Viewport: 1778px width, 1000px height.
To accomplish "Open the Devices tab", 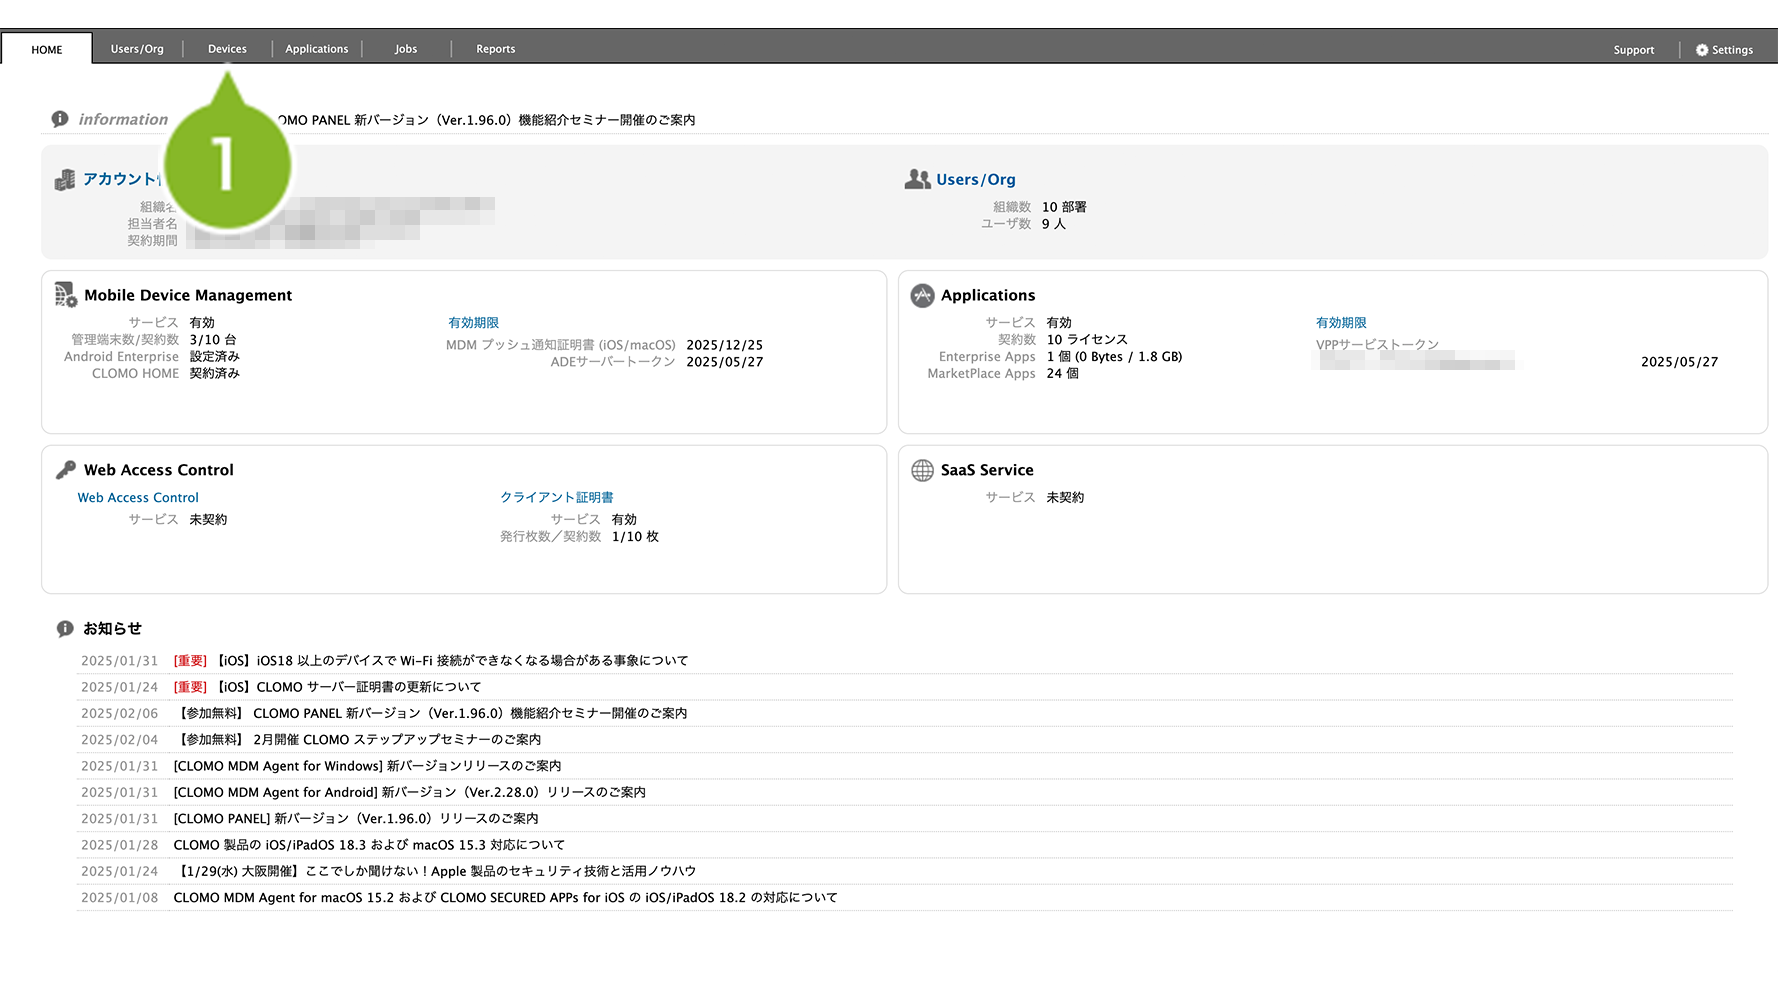I will point(227,49).
